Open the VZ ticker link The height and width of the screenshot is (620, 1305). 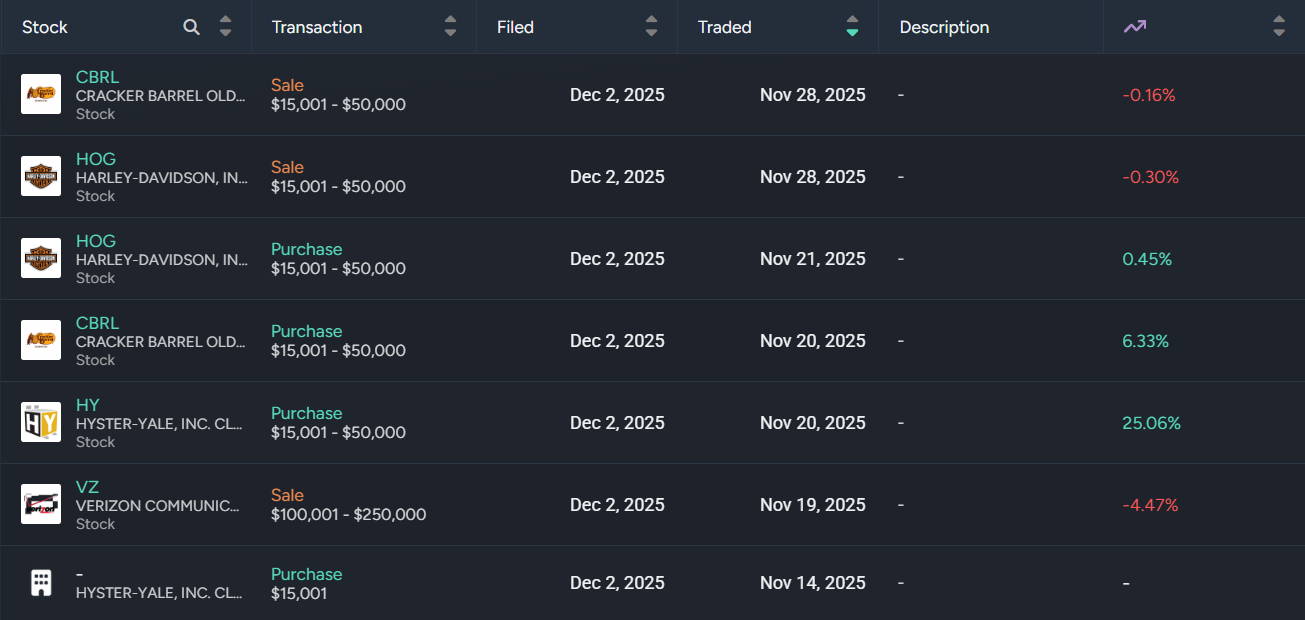point(87,487)
